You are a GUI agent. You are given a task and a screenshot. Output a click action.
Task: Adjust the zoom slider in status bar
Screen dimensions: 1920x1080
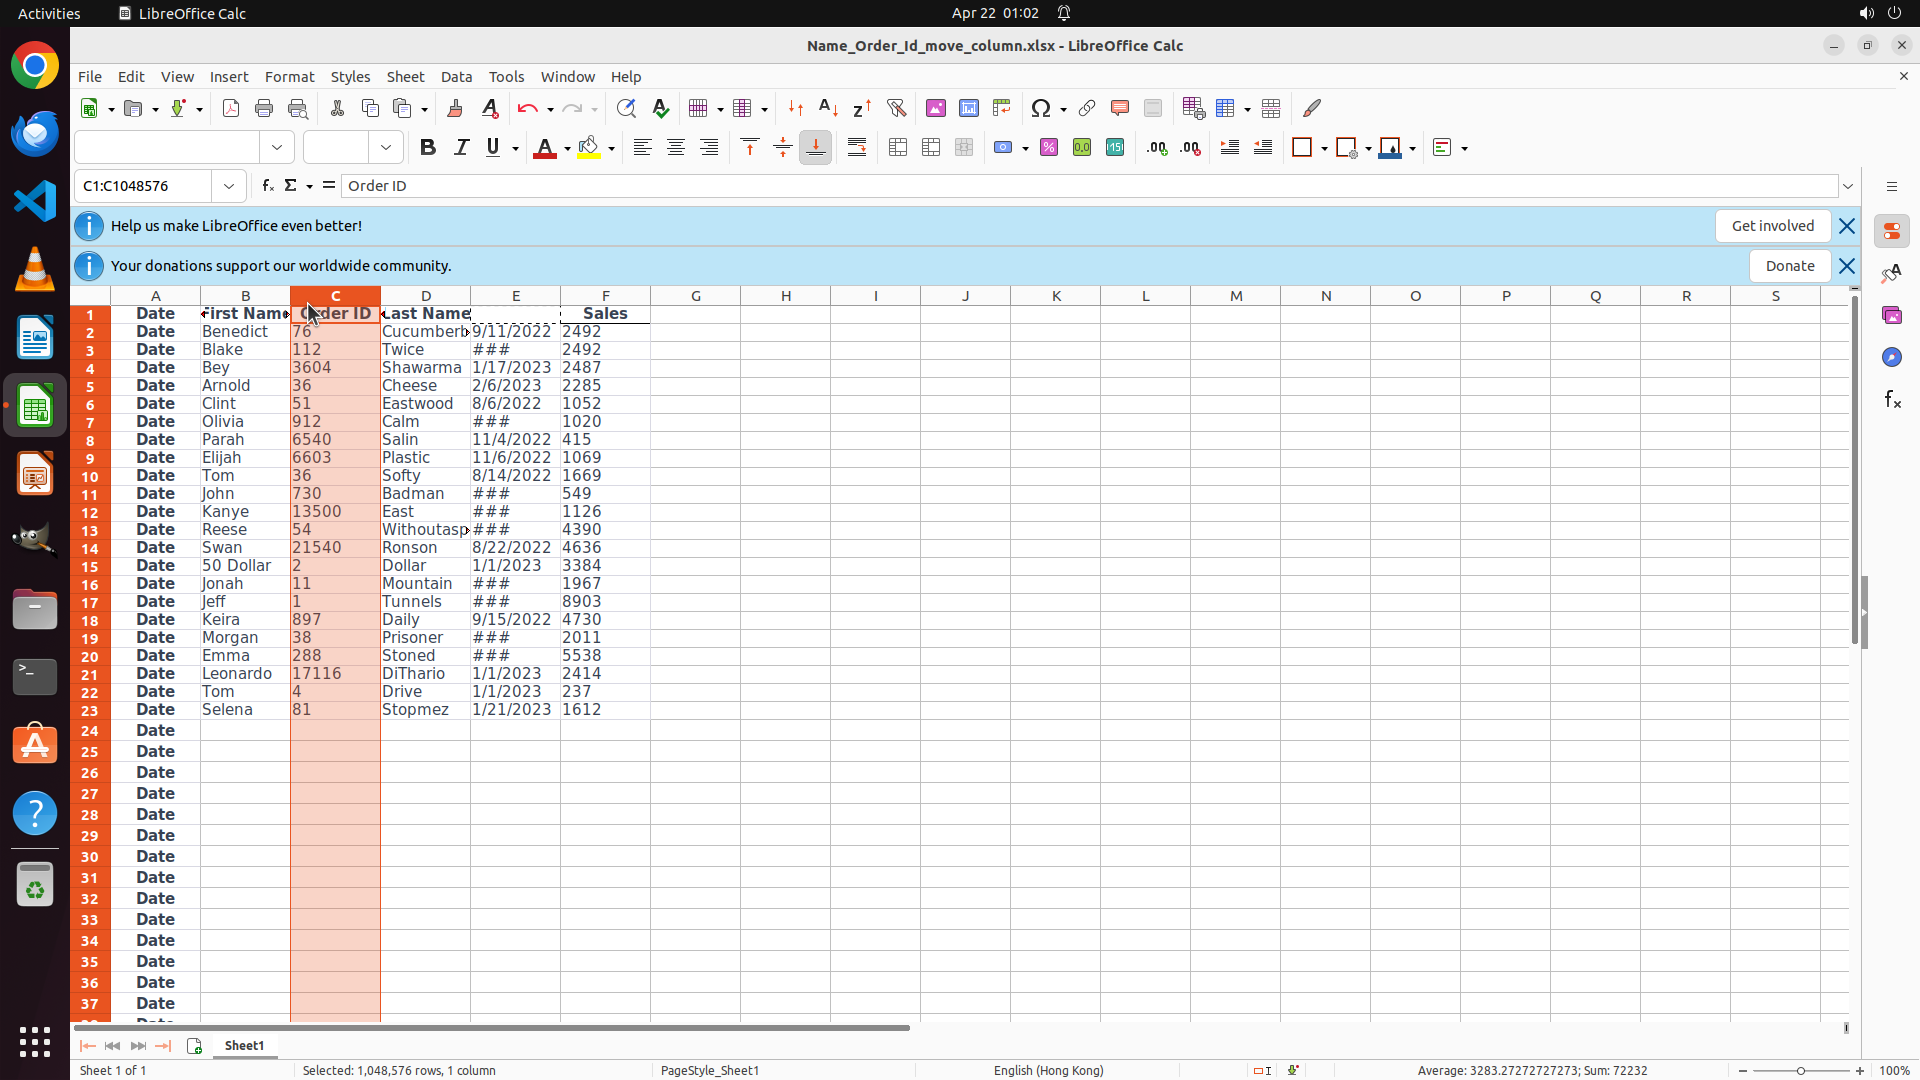click(x=1800, y=1070)
